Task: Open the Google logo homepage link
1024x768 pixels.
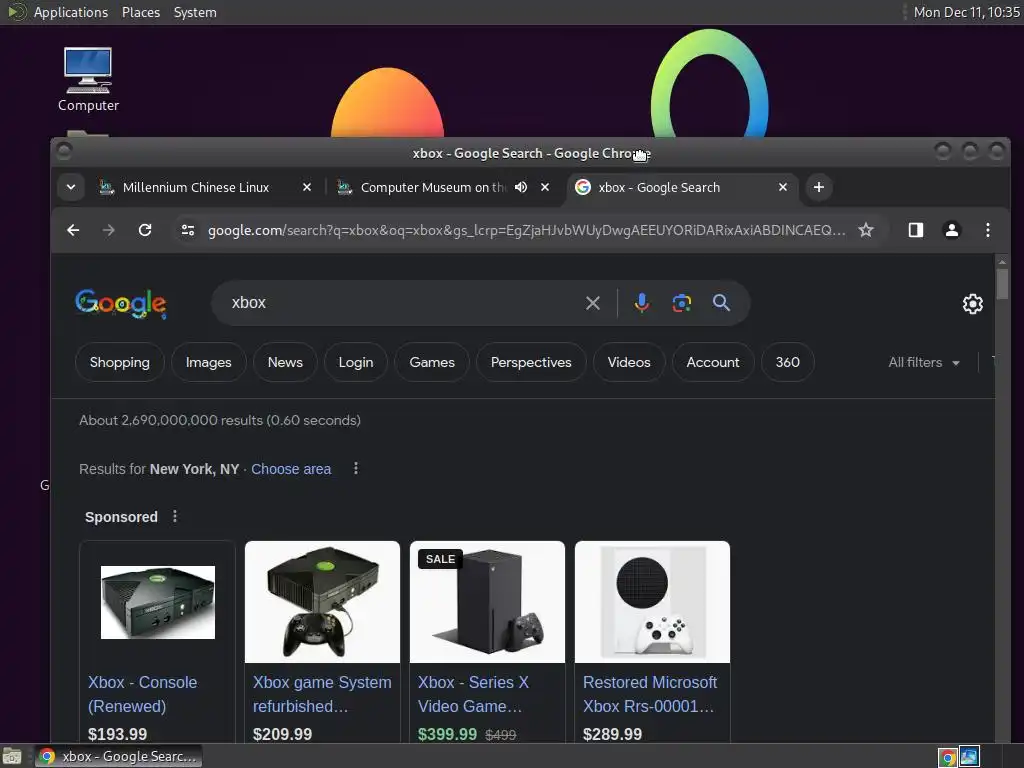Action: click(121, 304)
